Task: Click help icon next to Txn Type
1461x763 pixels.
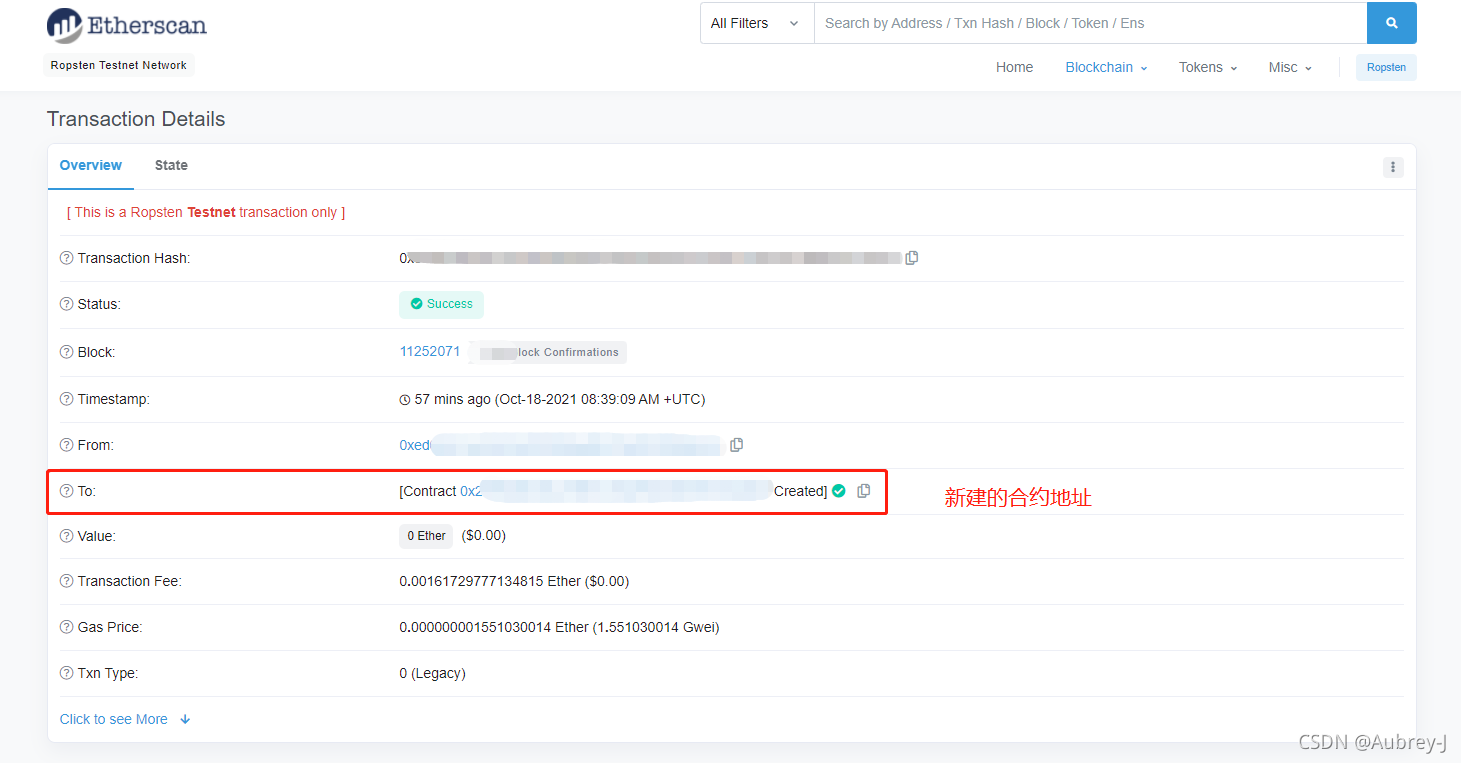Action: click(67, 673)
